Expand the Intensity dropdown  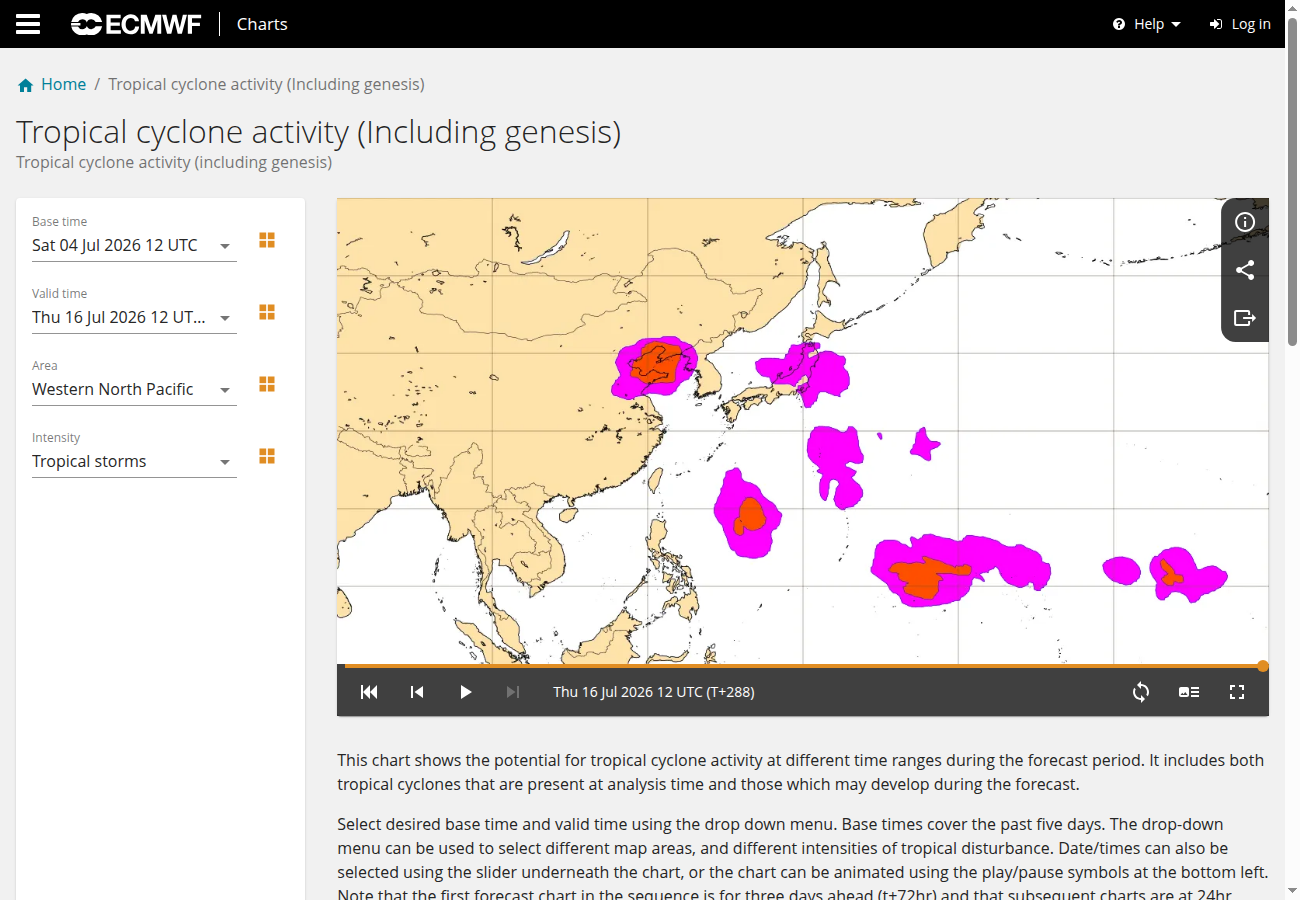pos(134,462)
